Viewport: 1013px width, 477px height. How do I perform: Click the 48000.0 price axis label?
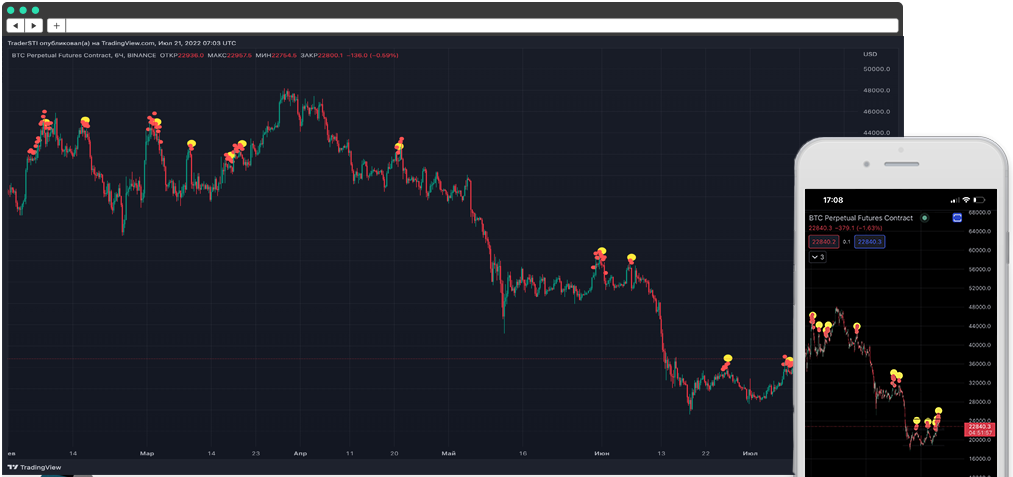click(x=878, y=90)
